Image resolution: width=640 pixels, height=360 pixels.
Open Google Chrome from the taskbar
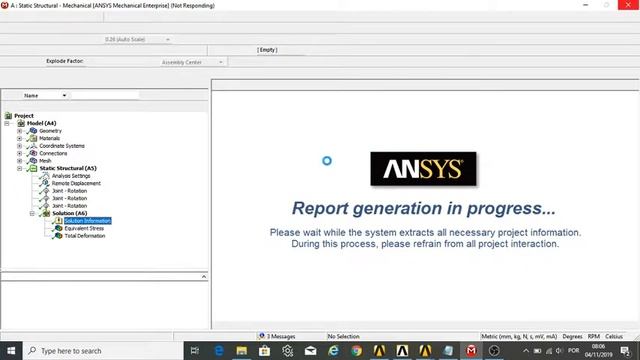pyautogui.click(x=356, y=351)
